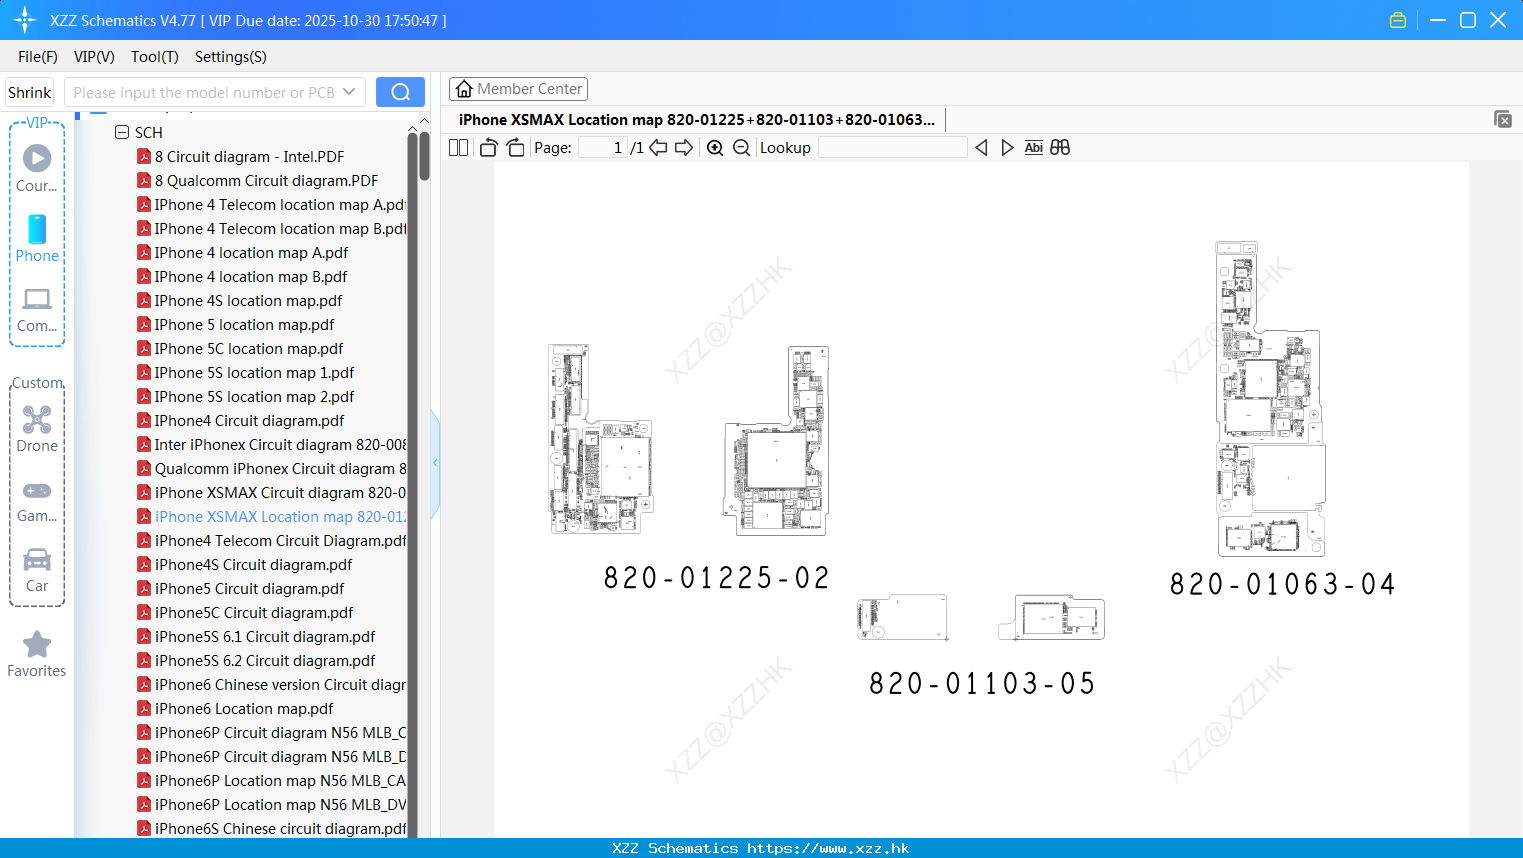Find previous lookup result

click(x=981, y=148)
